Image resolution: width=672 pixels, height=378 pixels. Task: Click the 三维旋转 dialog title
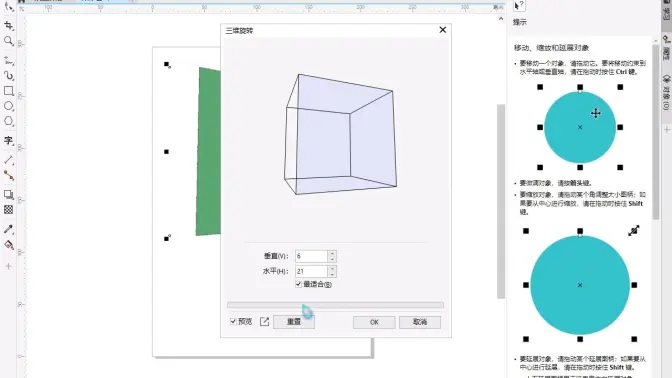pyautogui.click(x=240, y=30)
